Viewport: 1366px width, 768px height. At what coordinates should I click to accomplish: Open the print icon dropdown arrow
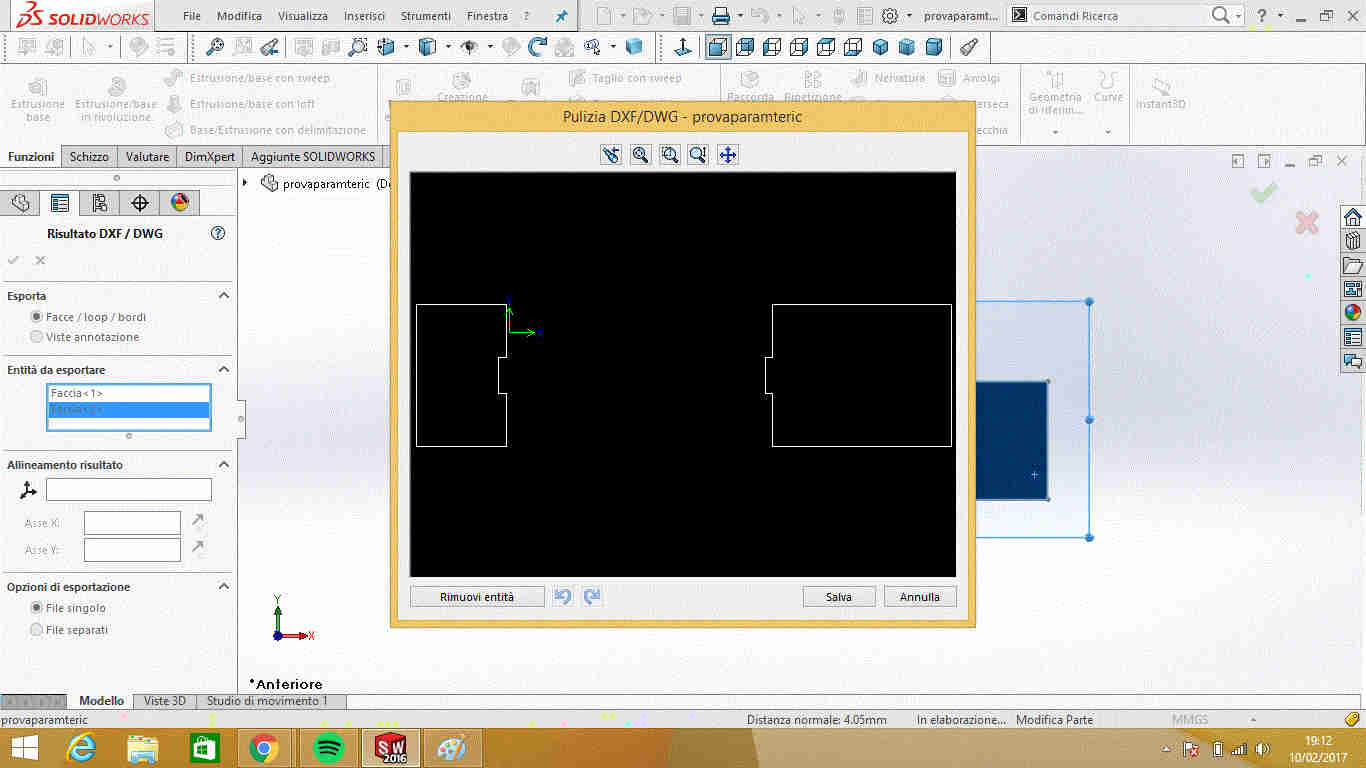[x=740, y=16]
